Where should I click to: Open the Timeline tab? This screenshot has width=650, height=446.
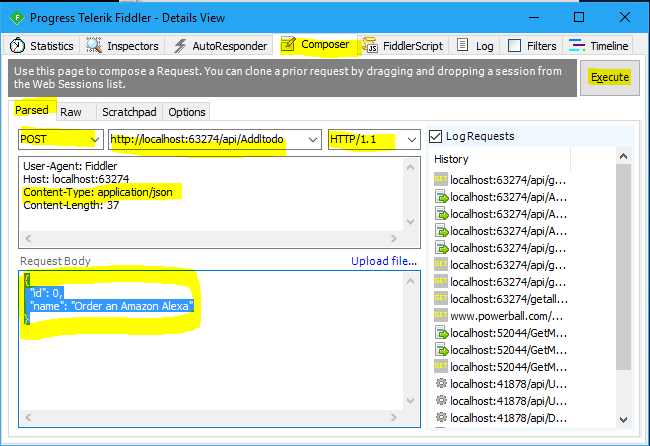coord(599,46)
